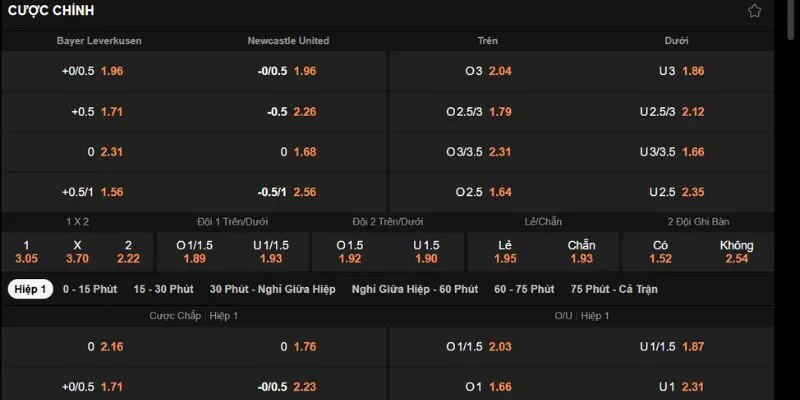
Task: Open the 60 - 75 Phút tab
Action: 524,289
